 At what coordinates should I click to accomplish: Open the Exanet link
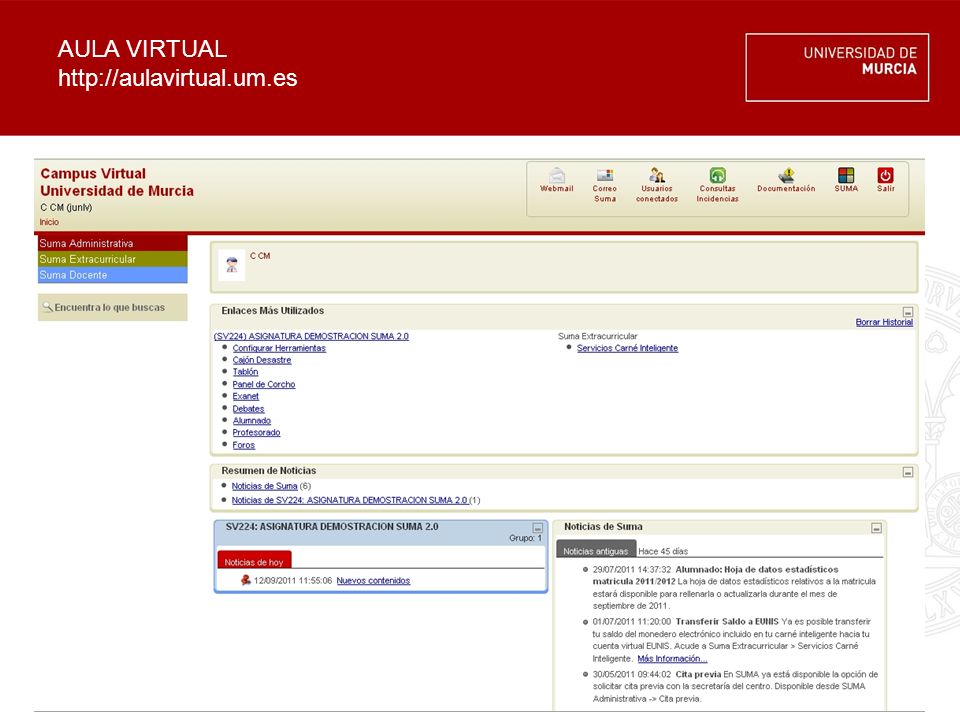(246, 396)
